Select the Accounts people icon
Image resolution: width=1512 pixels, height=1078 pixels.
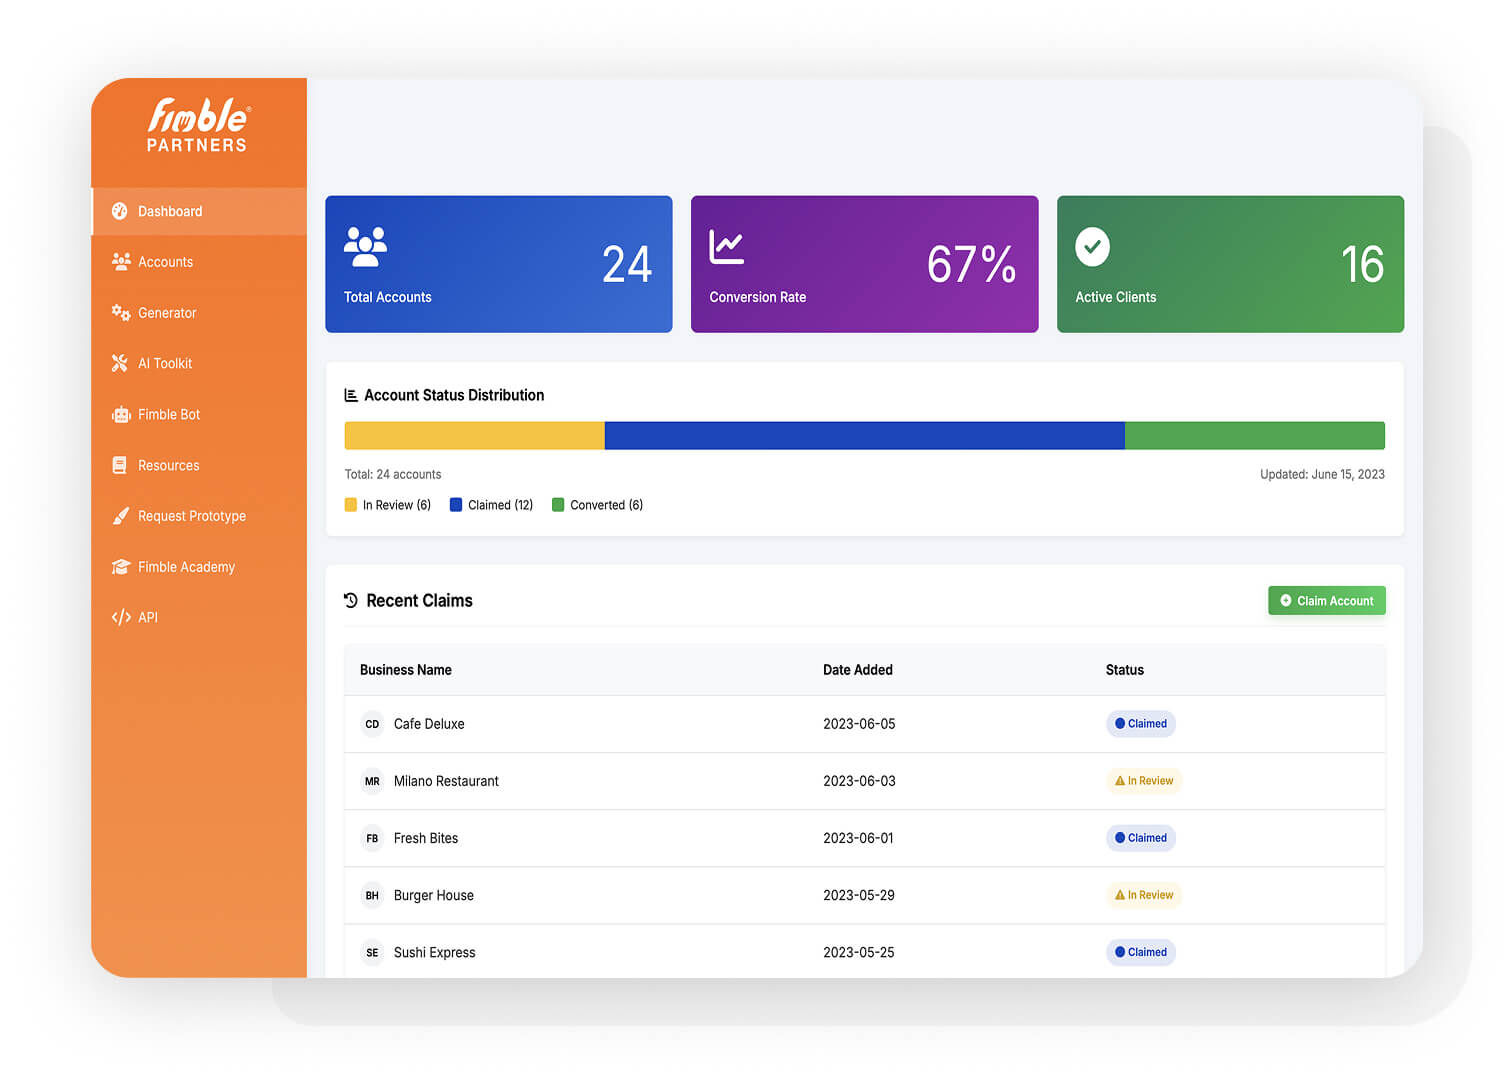tap(120, 262)
